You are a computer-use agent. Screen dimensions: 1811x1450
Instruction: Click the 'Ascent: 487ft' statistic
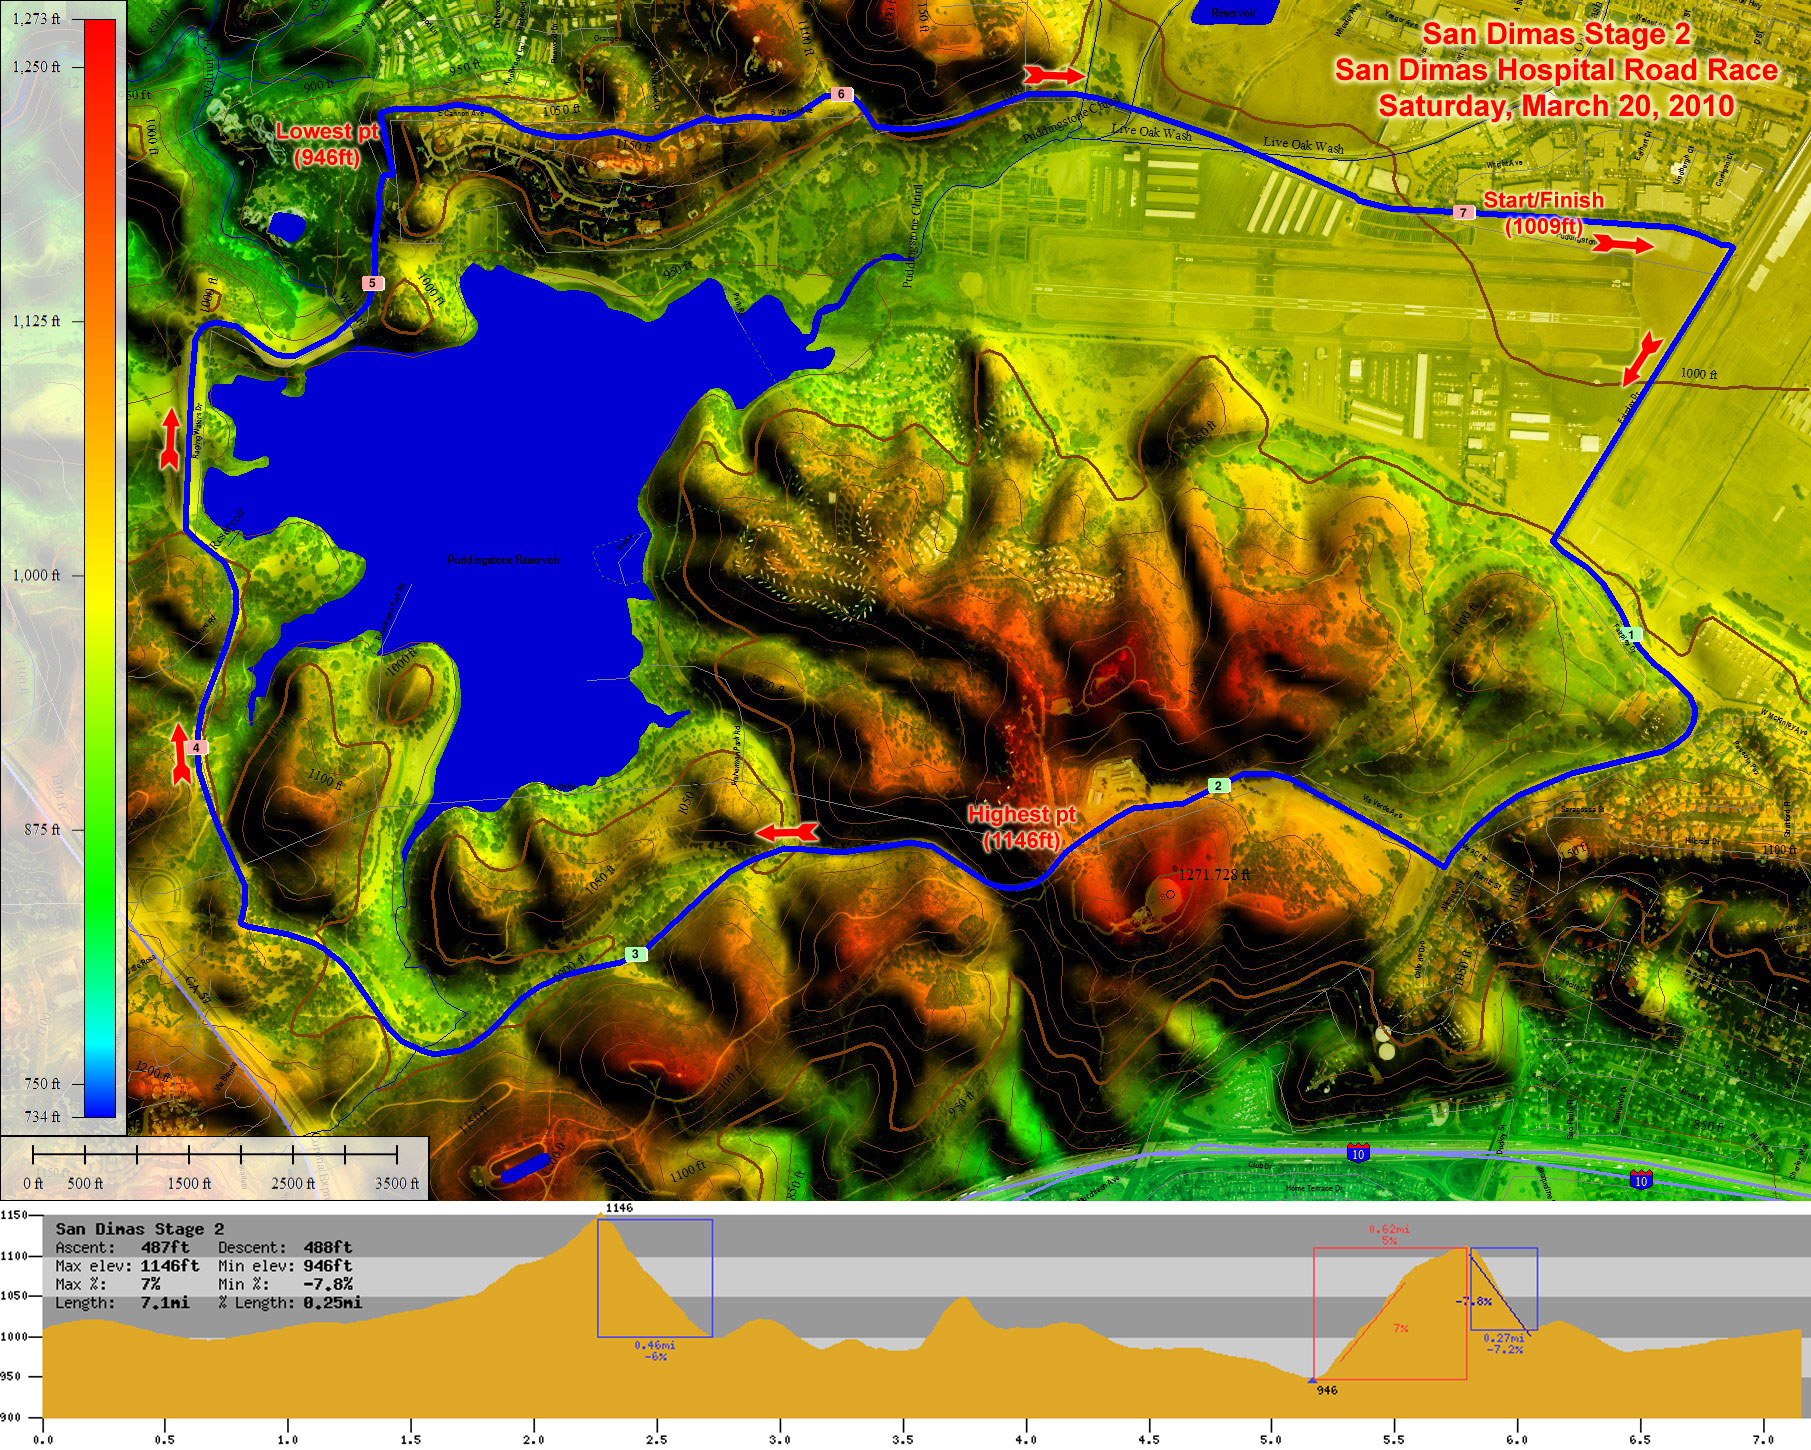122,1247
